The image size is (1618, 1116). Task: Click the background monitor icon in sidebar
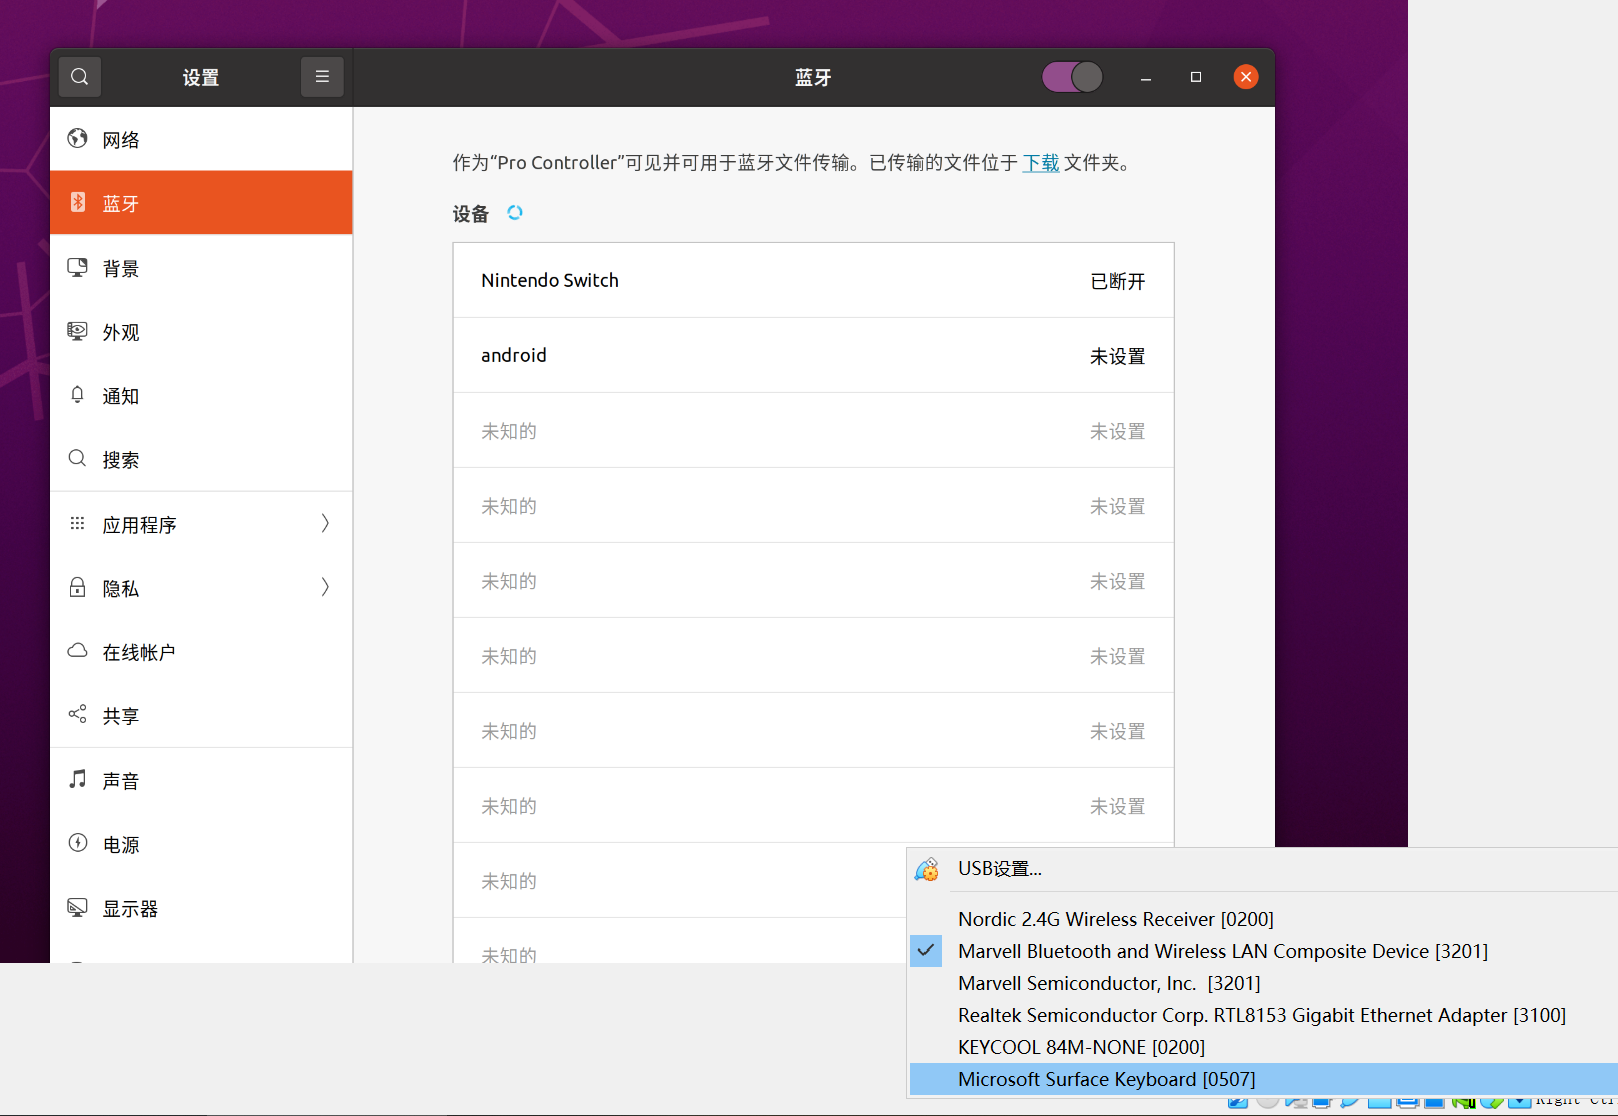point(77,268)
